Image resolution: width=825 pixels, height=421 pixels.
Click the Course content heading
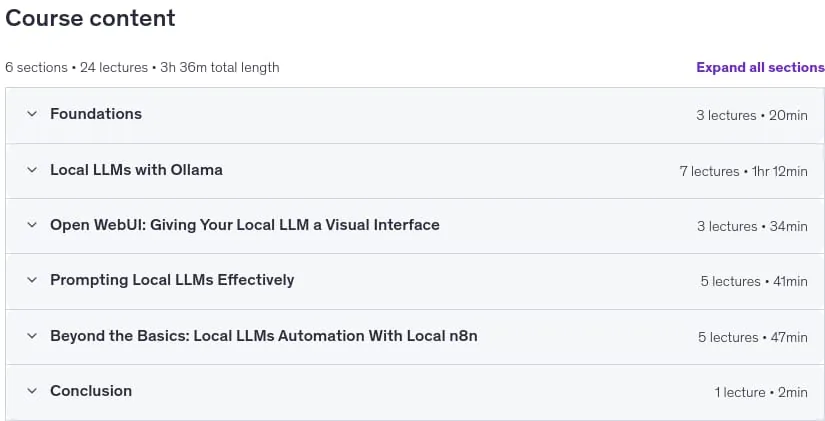coord(90,18)
